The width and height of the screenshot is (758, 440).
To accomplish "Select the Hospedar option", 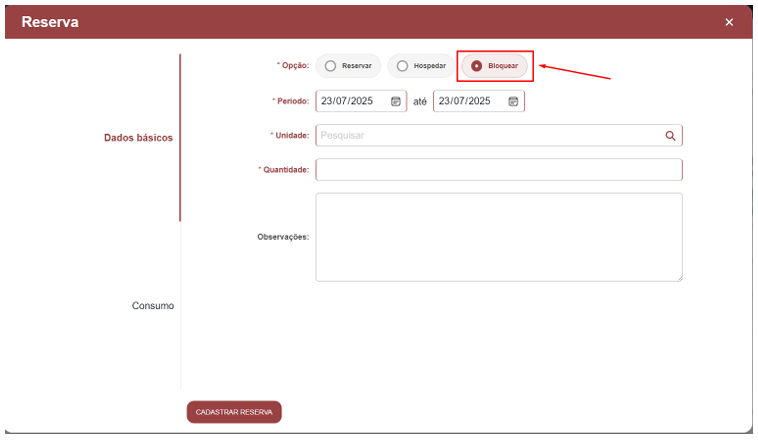I will pyautogui.click(x=420, y=66).
